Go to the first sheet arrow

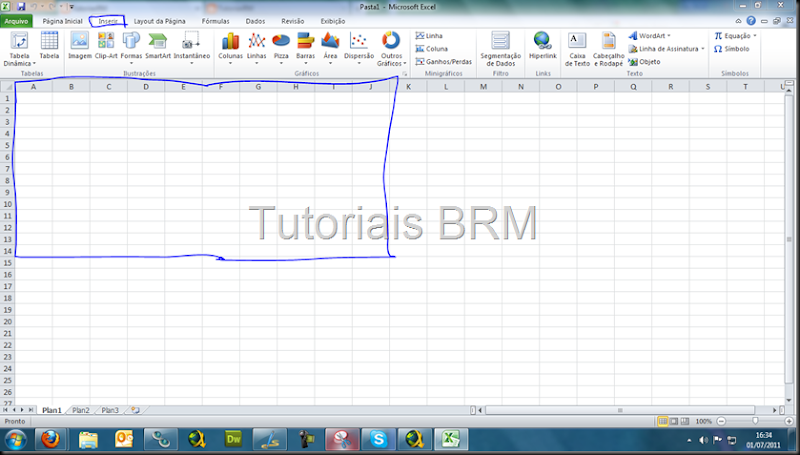coord(5,410)
